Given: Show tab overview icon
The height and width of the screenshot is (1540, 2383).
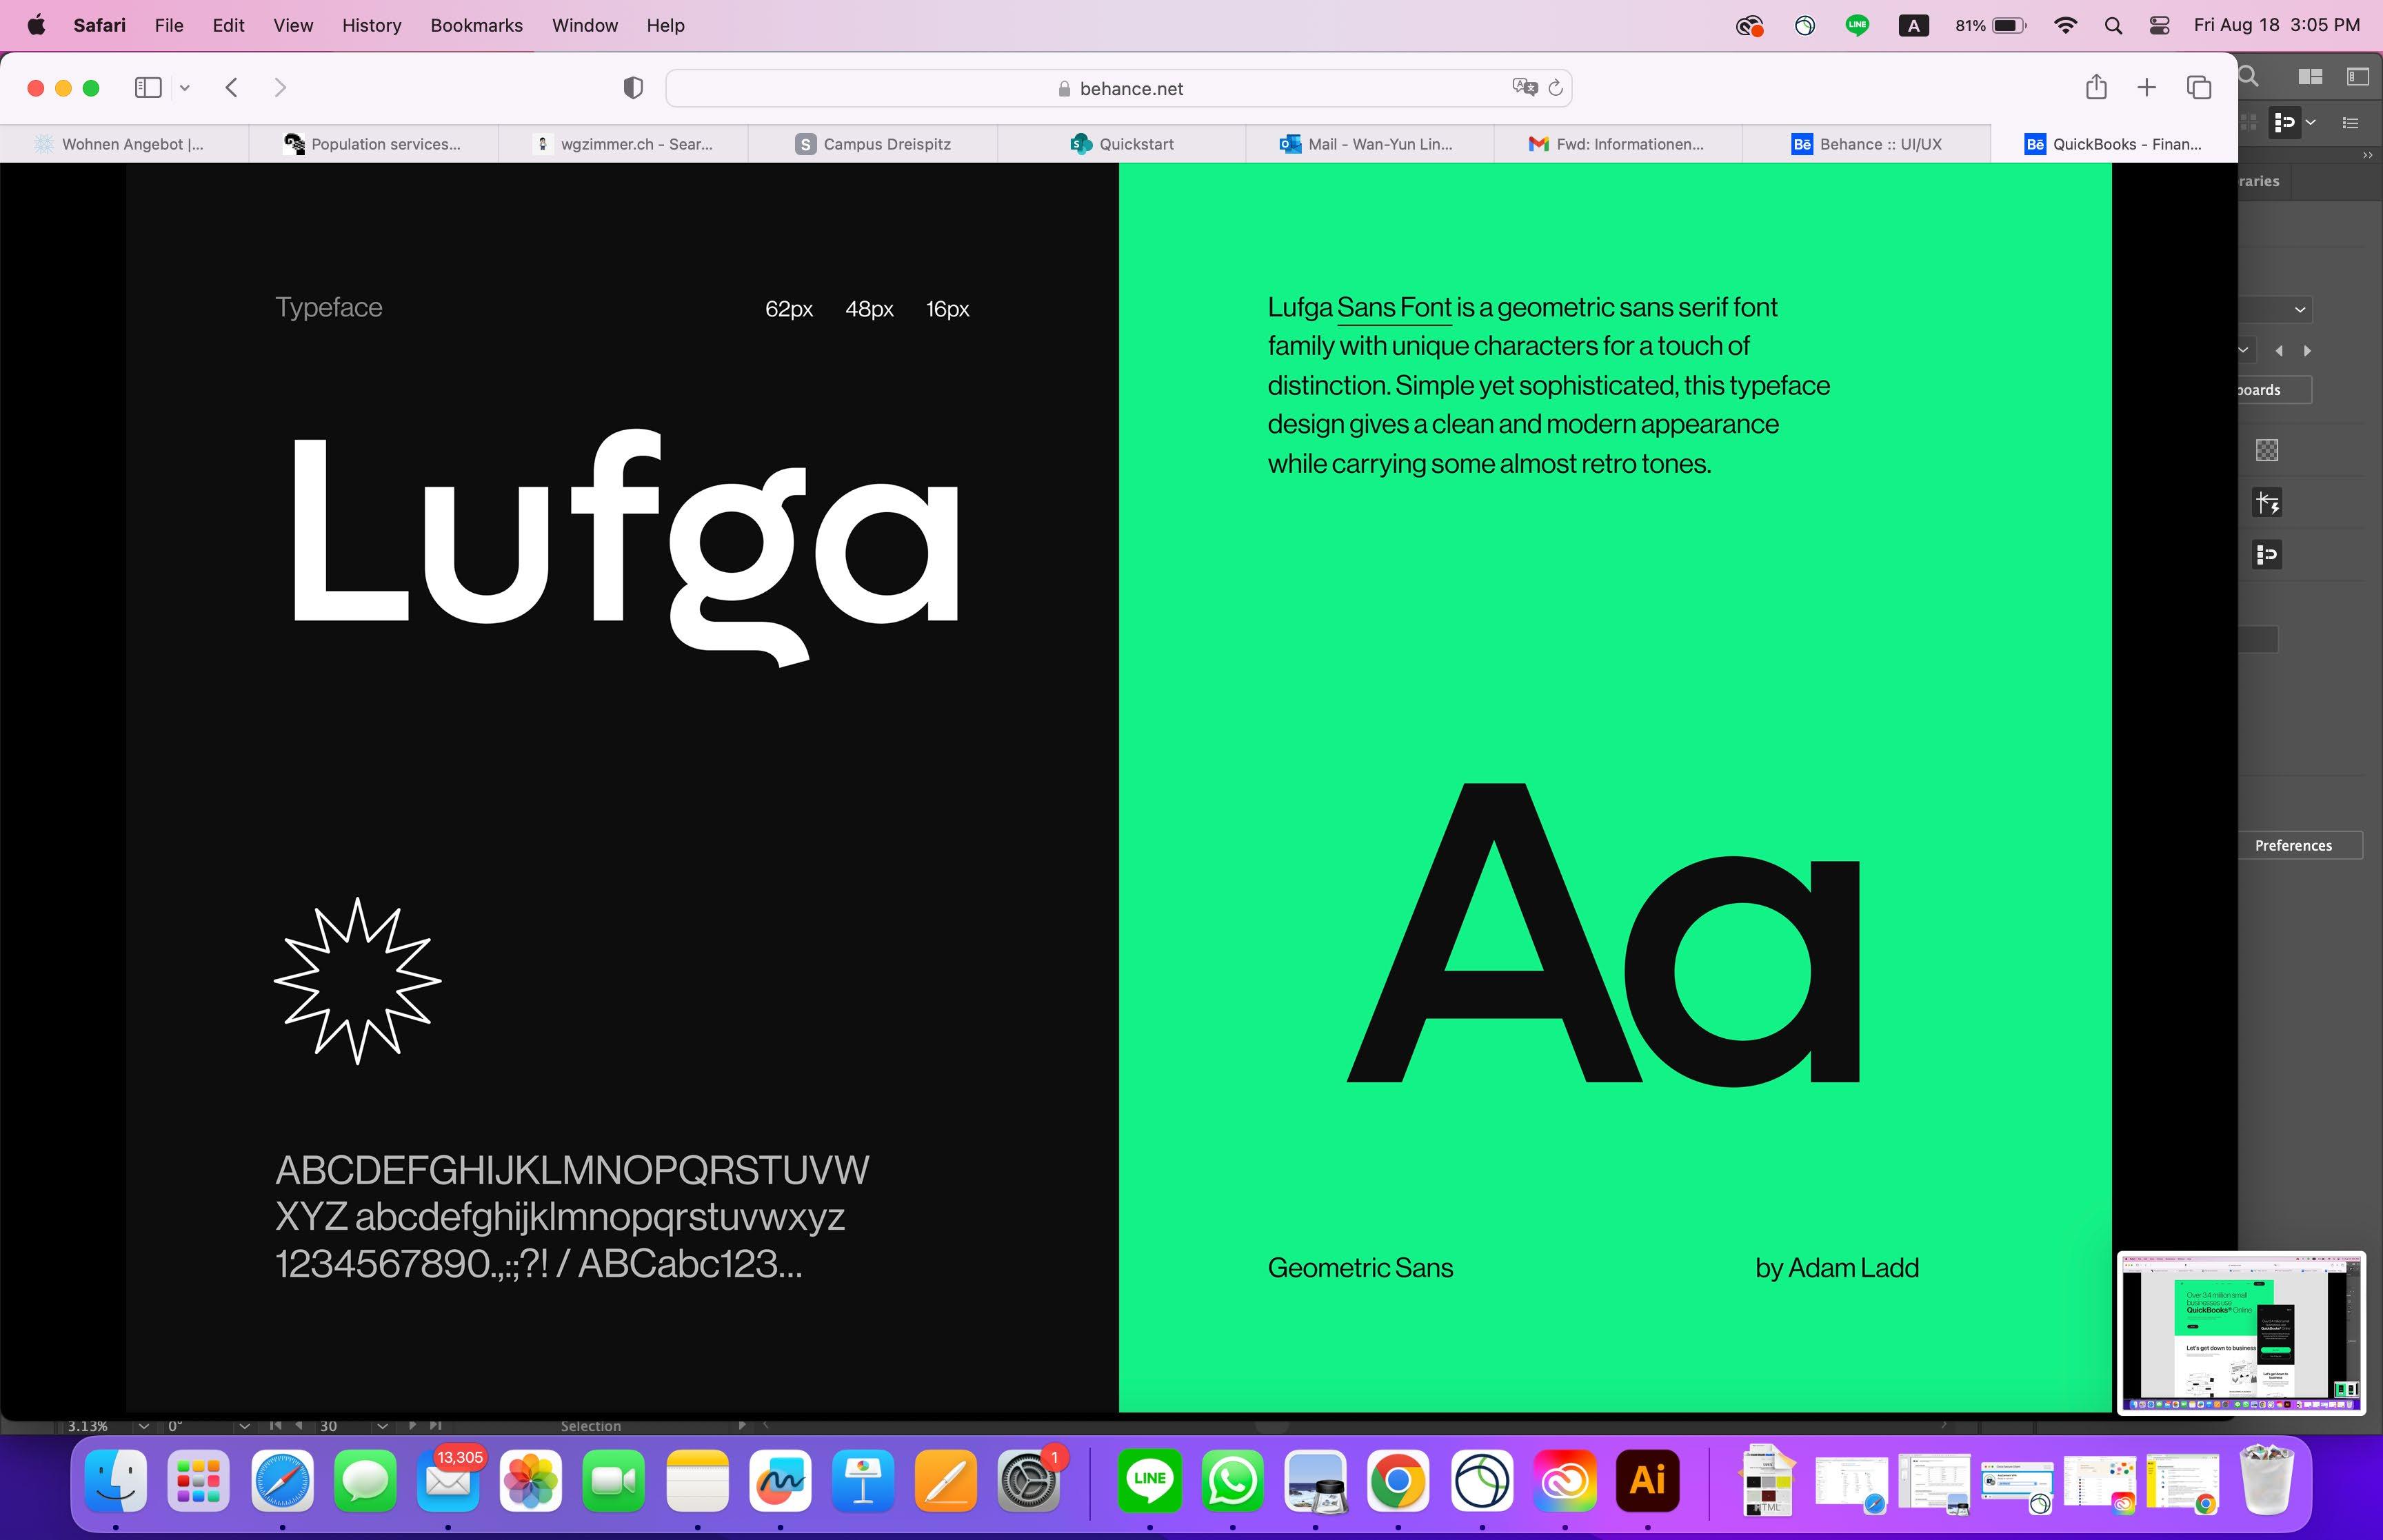Looking at the screenshot, I should (2199, 88).
